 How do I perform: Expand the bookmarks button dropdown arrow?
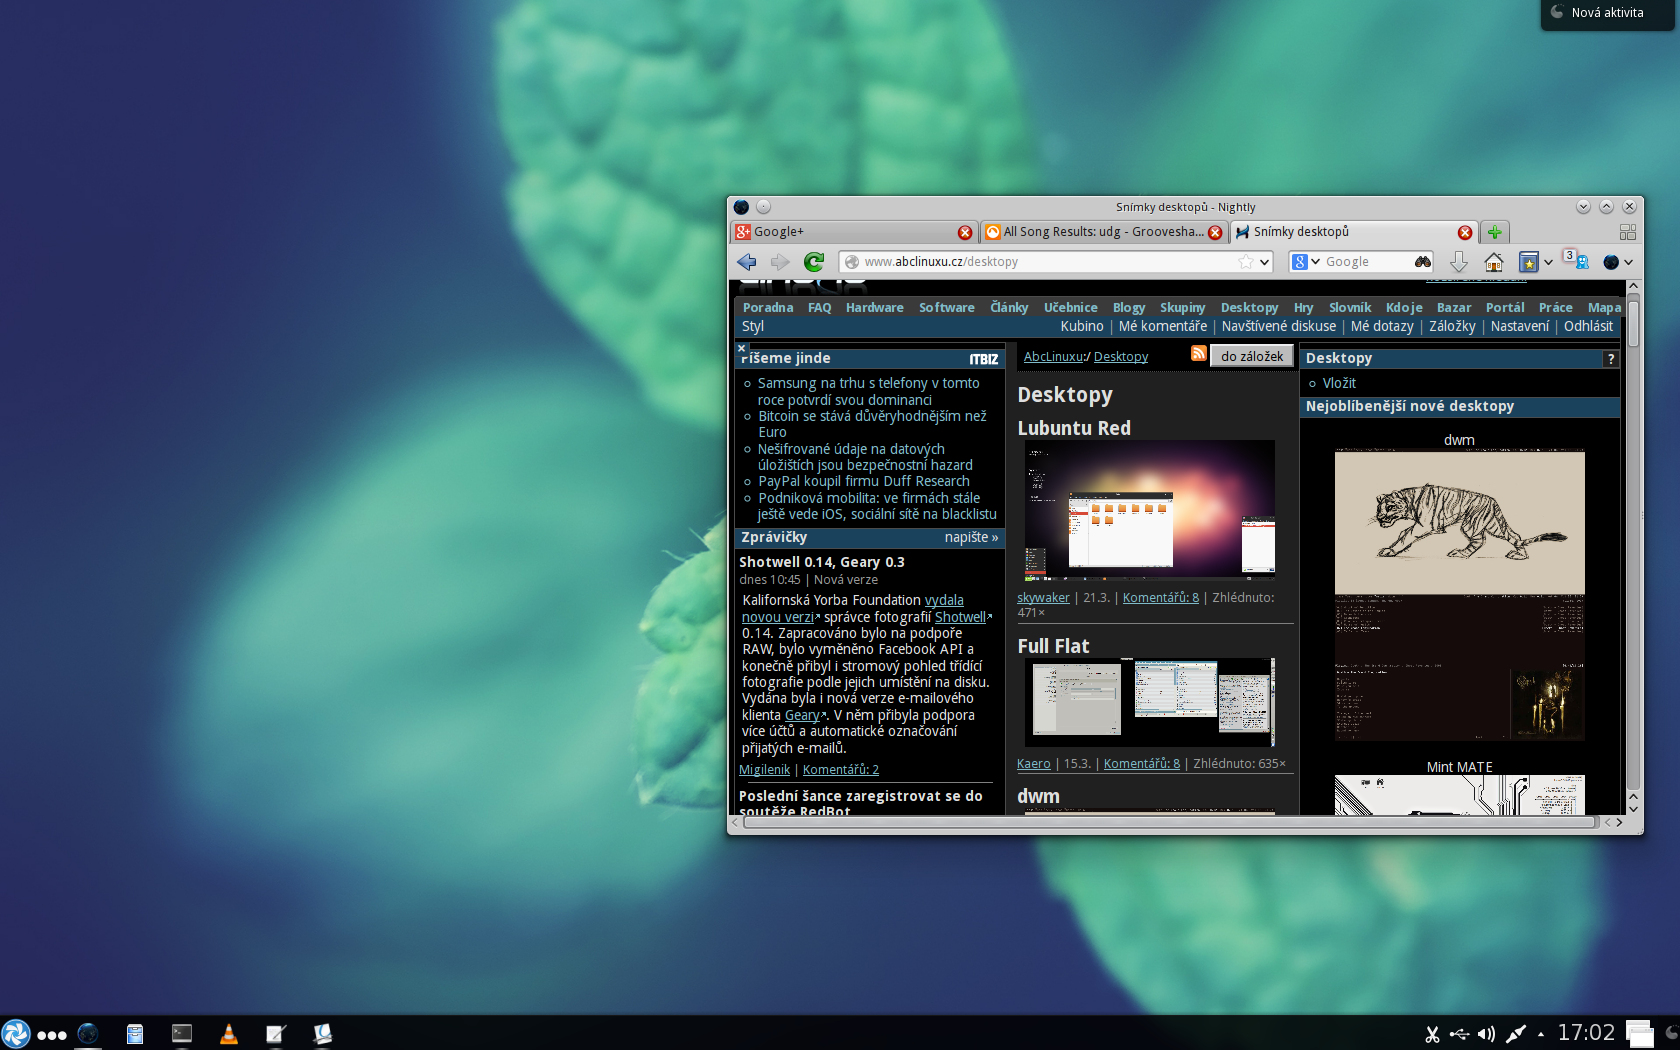(1548, 262)
